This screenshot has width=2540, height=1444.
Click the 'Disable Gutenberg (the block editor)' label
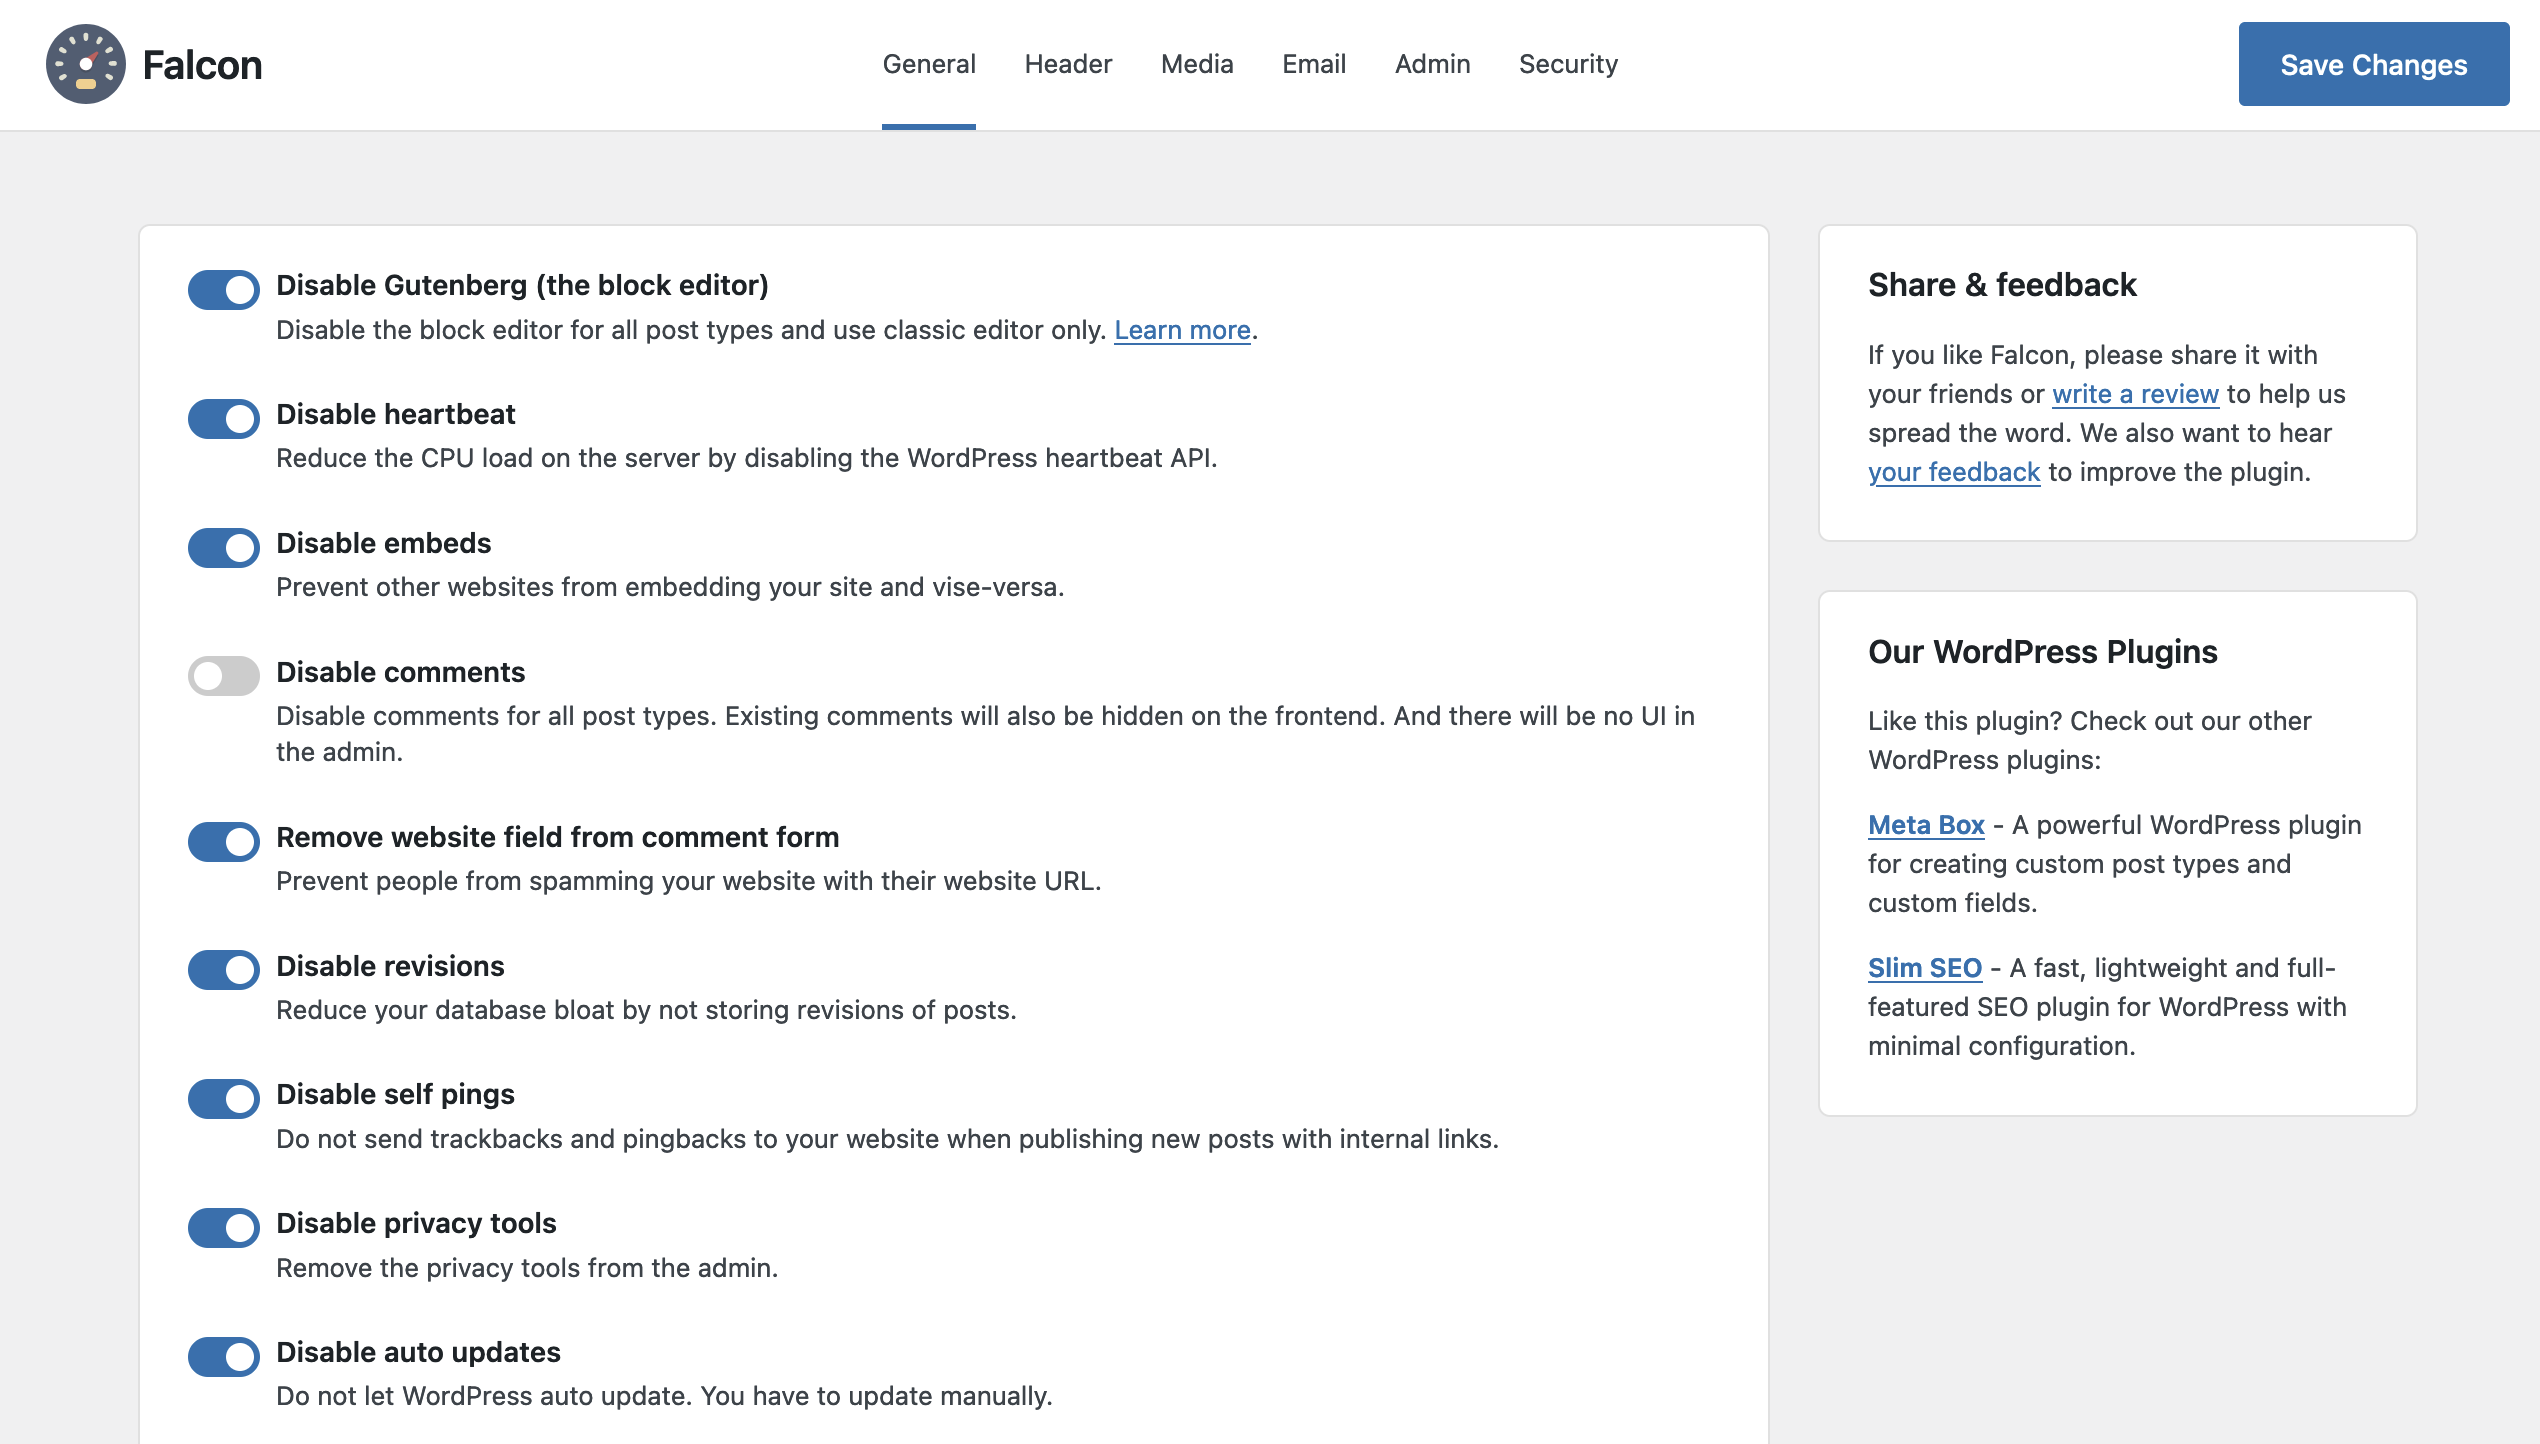click(x=522, y=285)
